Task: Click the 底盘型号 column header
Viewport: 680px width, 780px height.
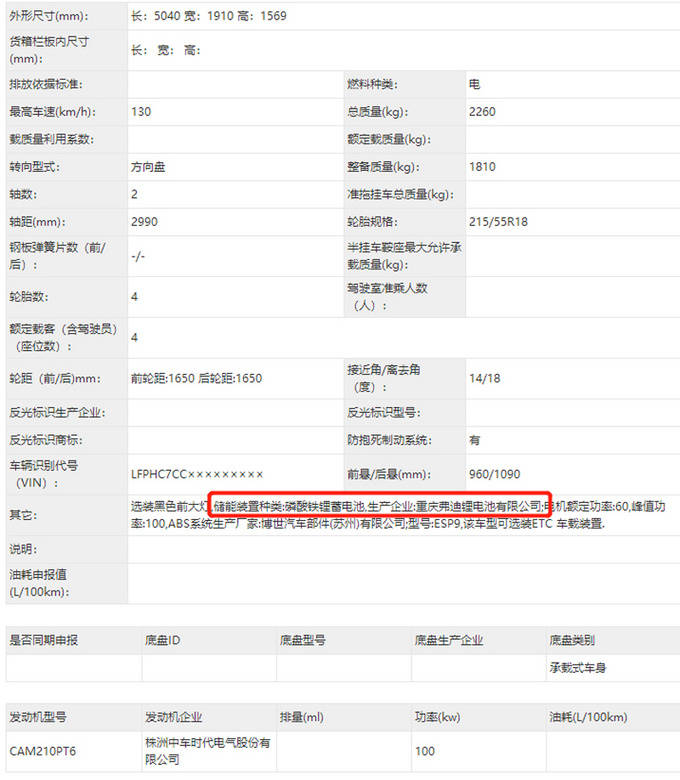Action: tap(302, 640)
